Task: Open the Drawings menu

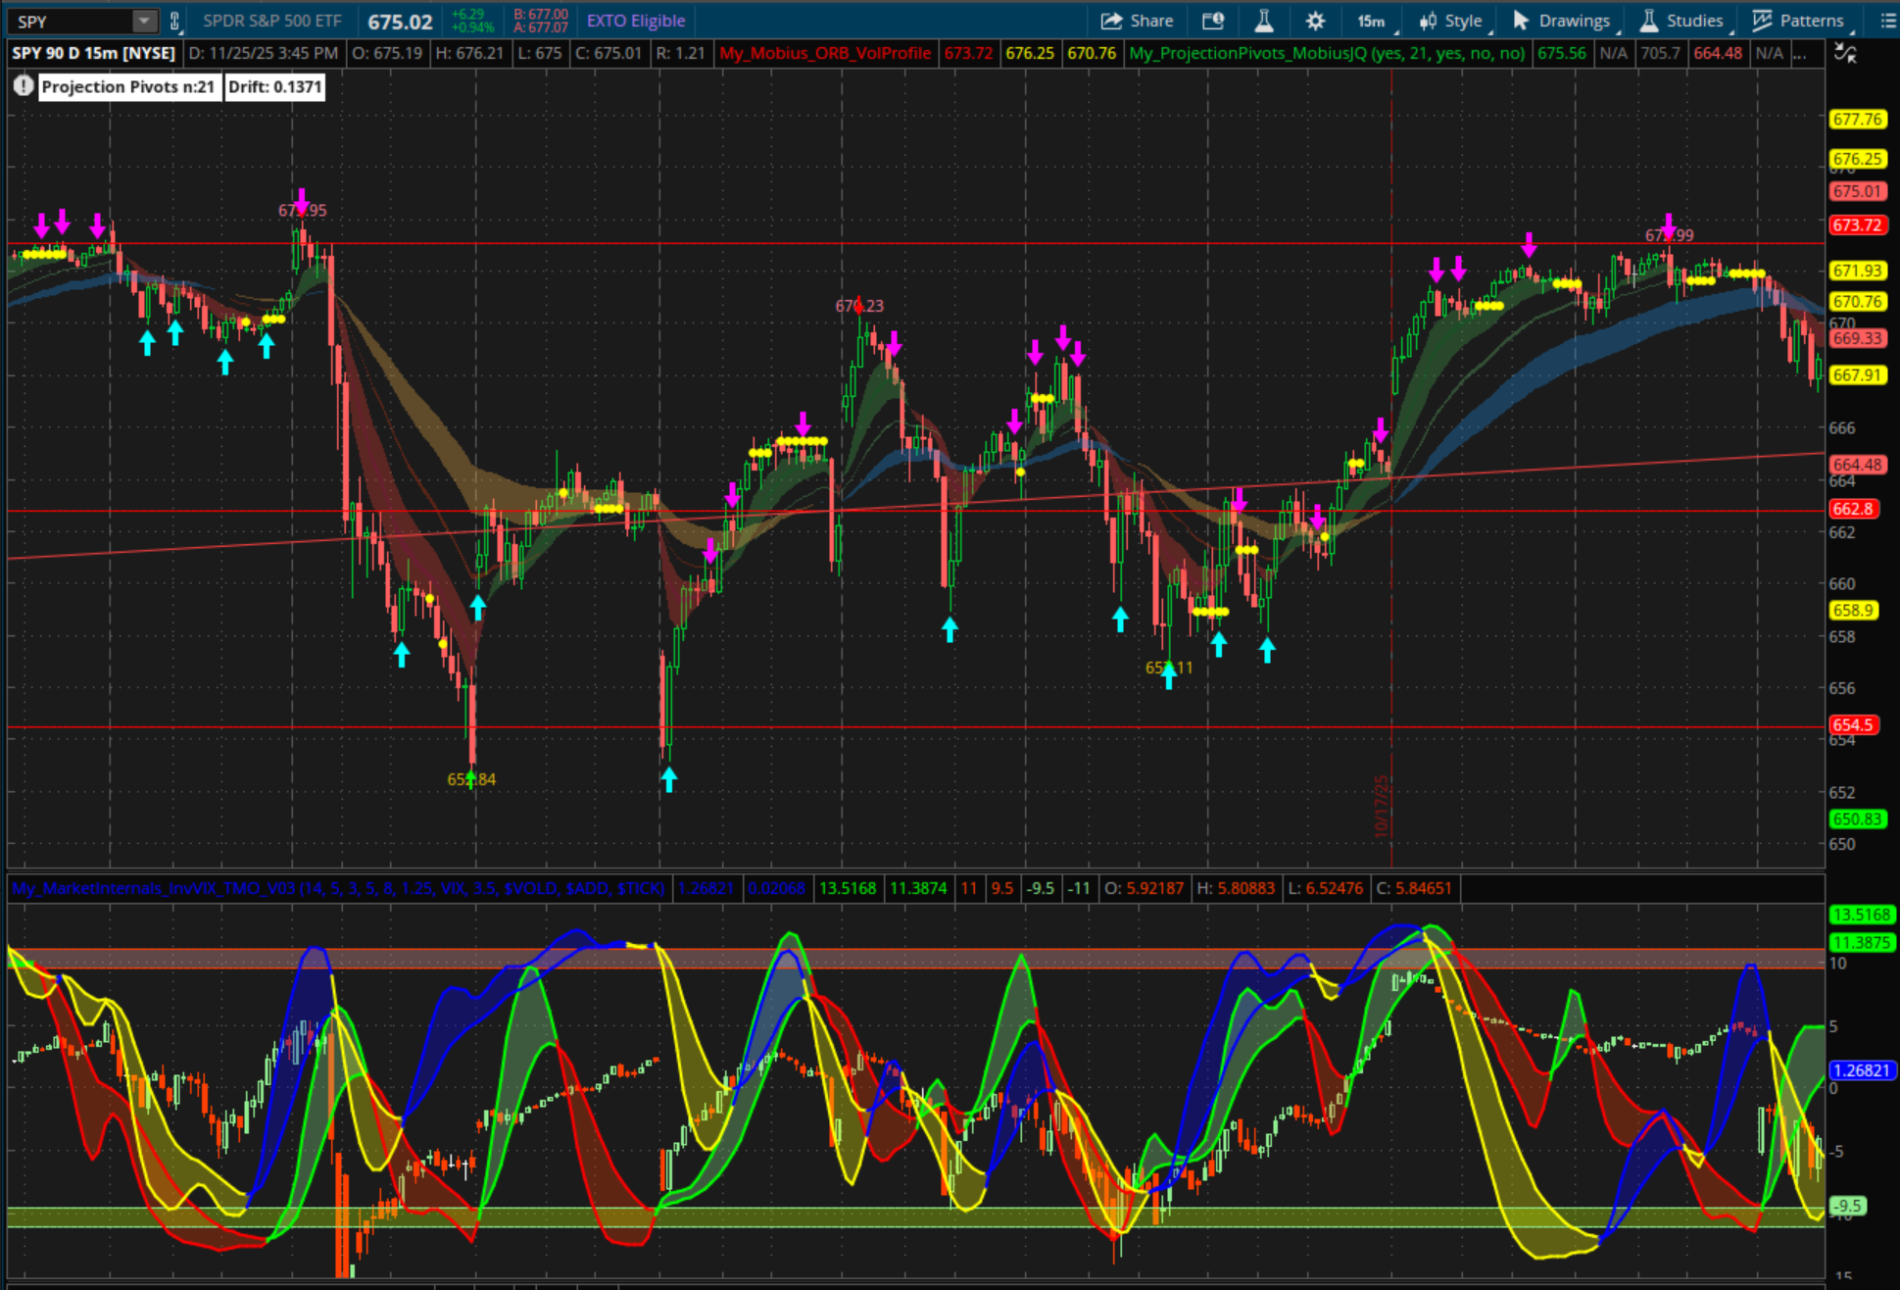Action: 1562,21
